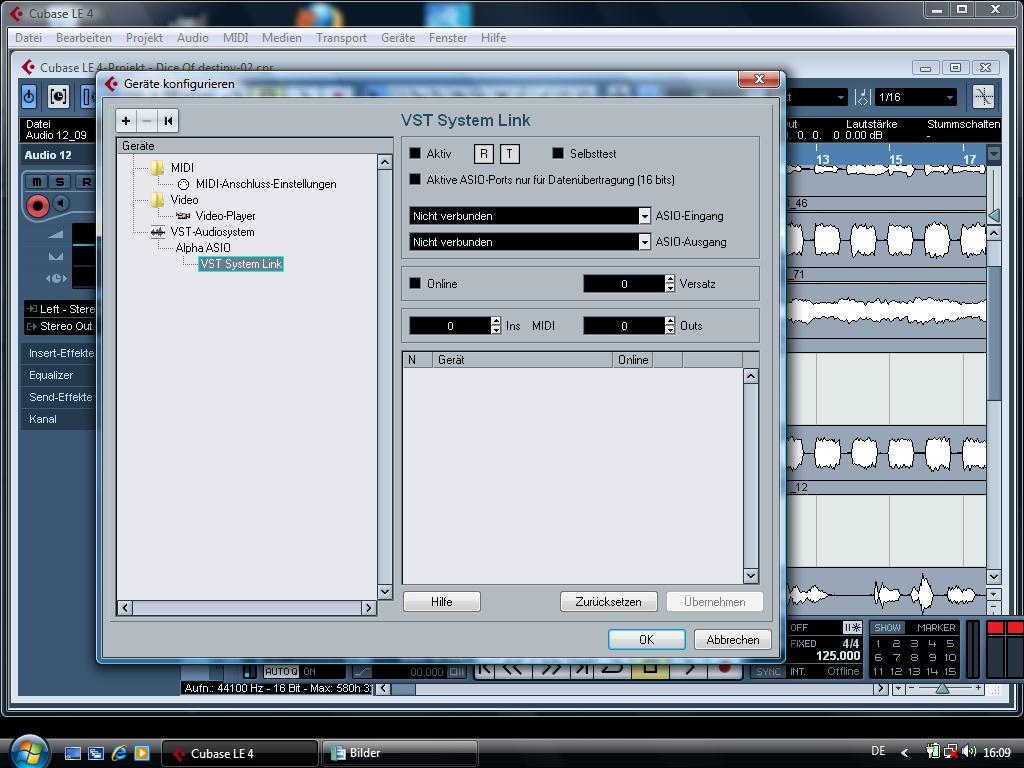Click the Versatz value stepper arrows
This screenshot has width=1024, height=768.
click(669, 283)
